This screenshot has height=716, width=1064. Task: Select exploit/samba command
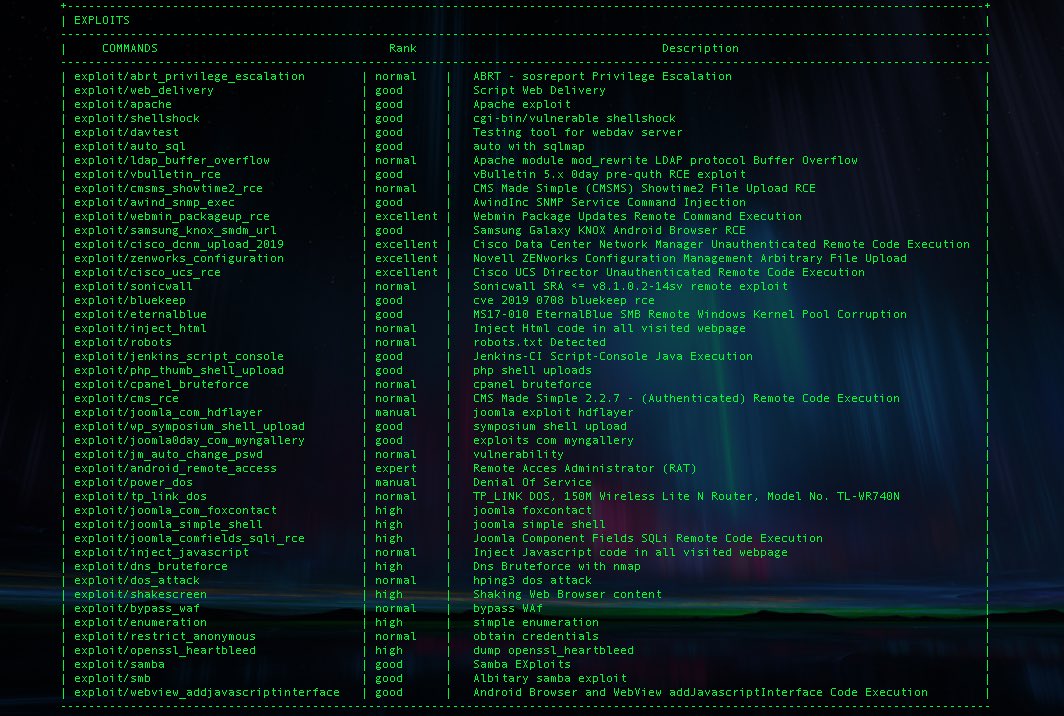click(x=119, y=664)
